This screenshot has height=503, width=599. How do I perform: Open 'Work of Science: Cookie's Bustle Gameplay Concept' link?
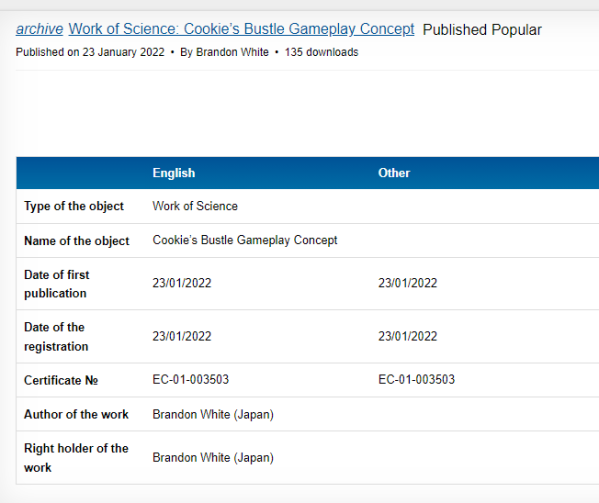click(241, 29)
